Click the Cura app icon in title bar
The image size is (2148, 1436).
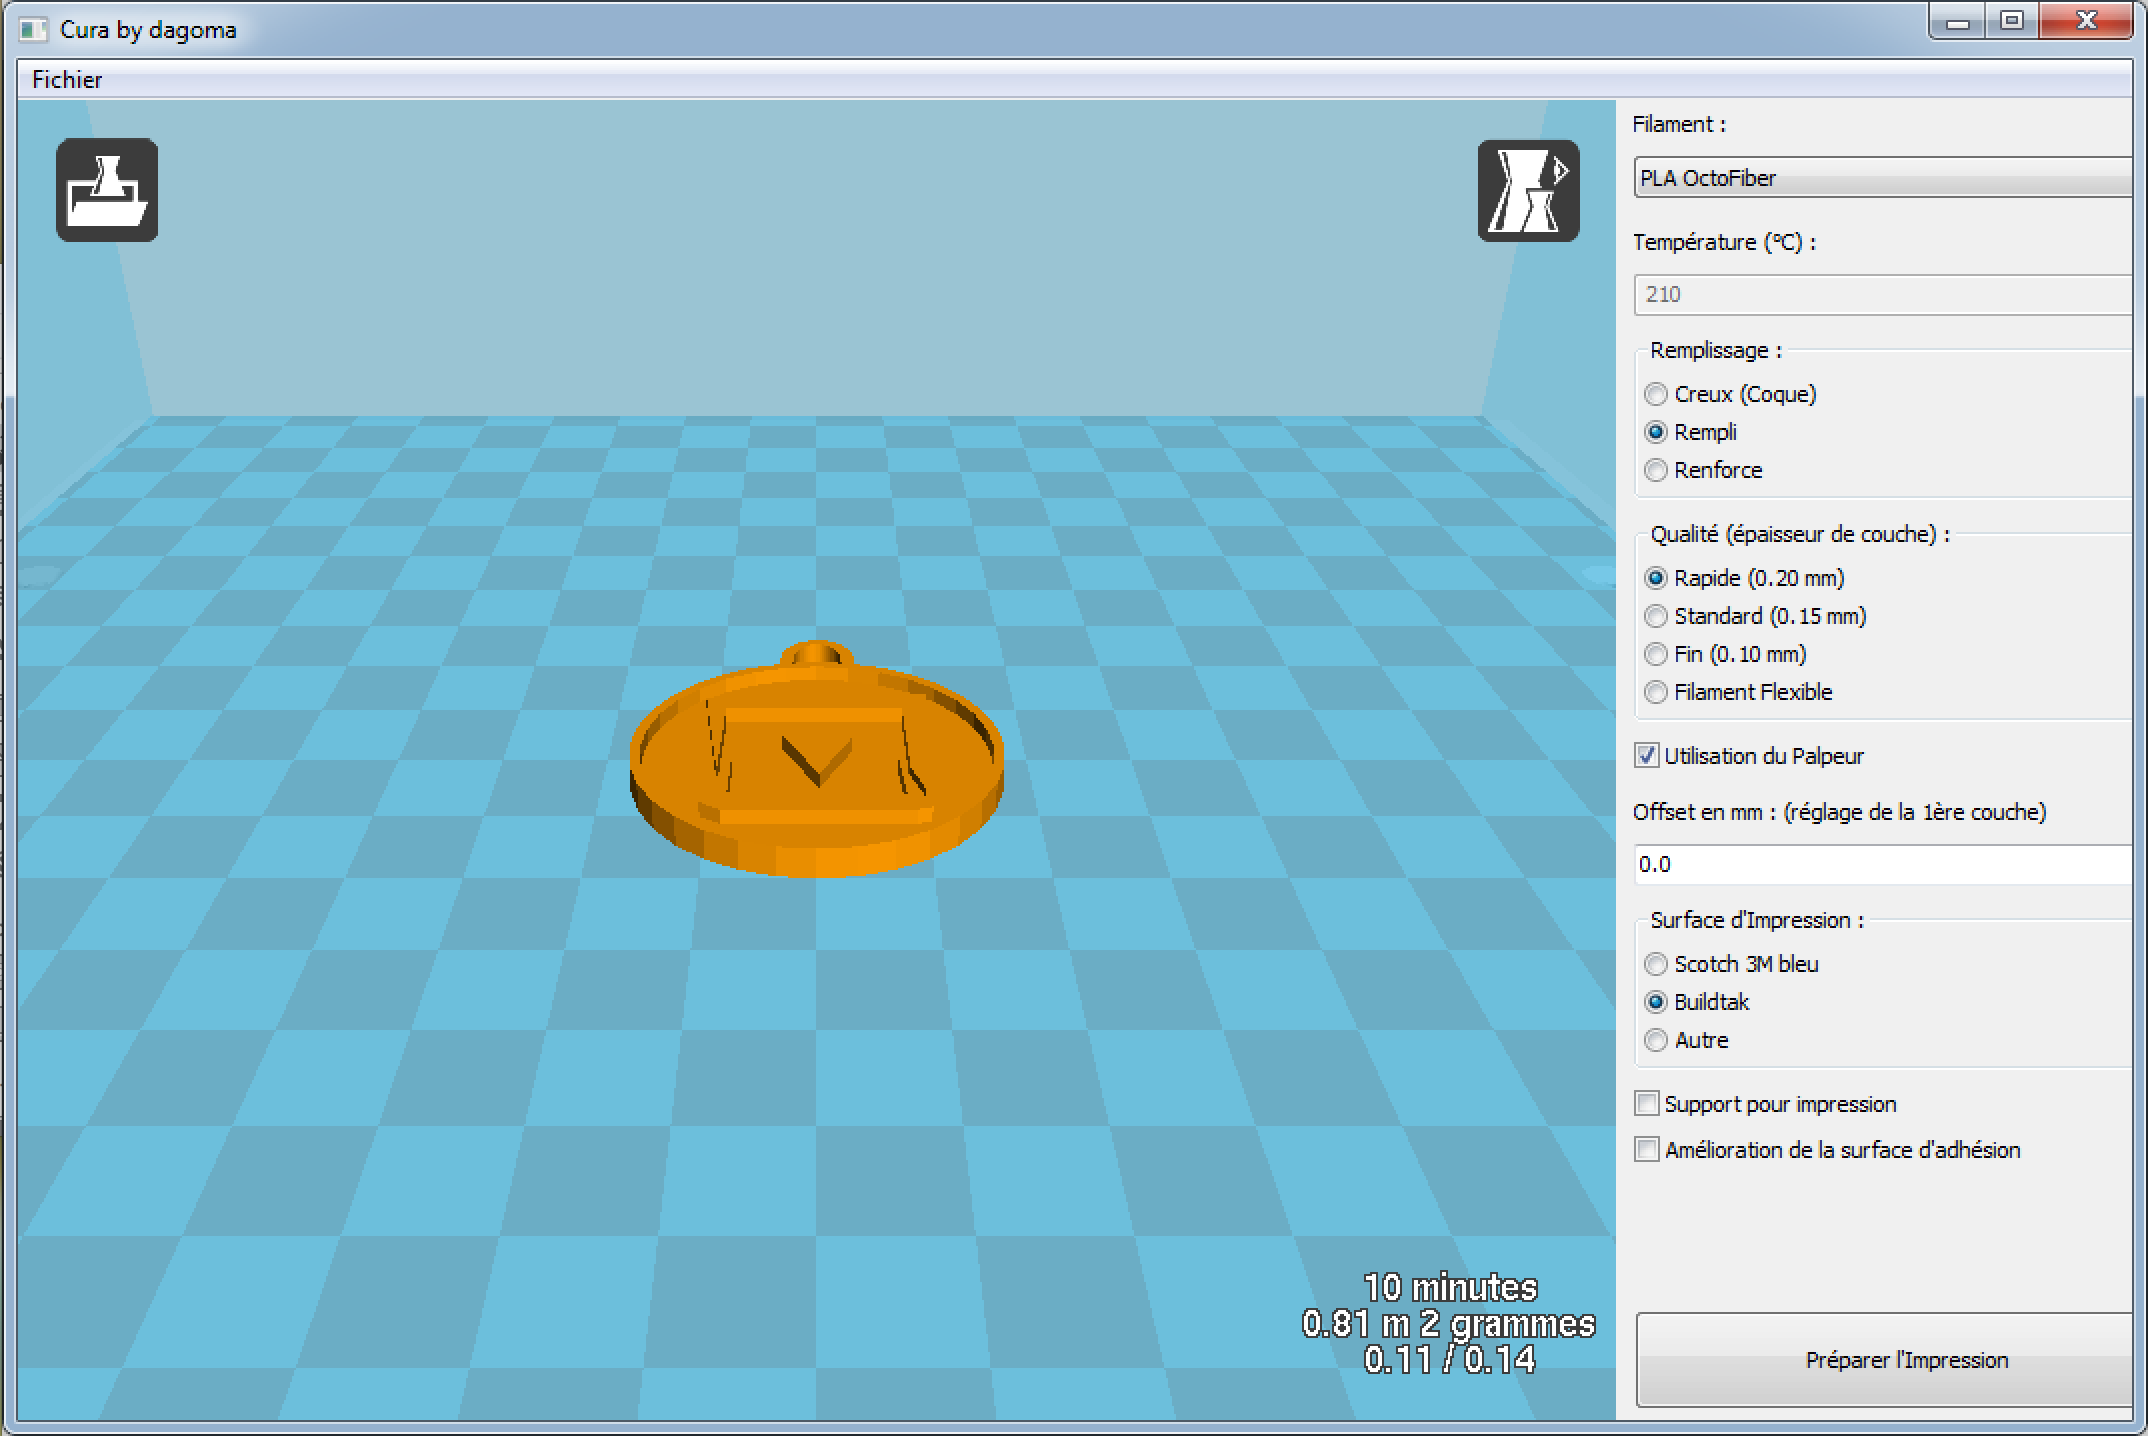tap(33, 30)
